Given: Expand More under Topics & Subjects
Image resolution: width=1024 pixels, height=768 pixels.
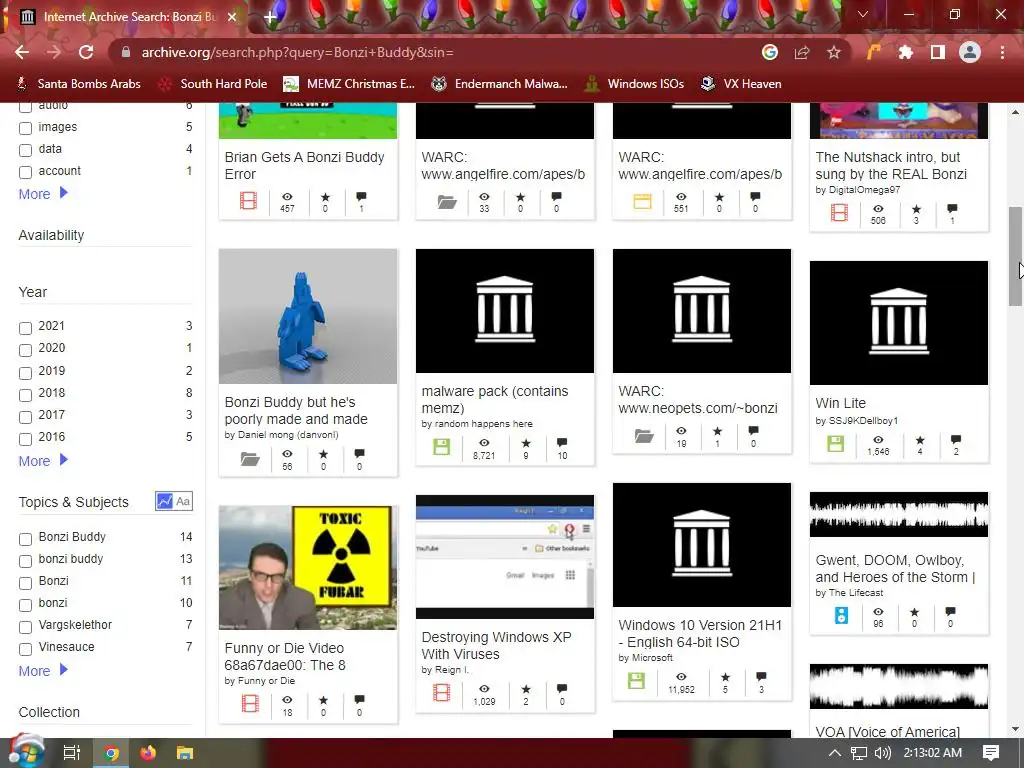Looking at the screenshot, I should pyautogui.click(x=43, y=671).
